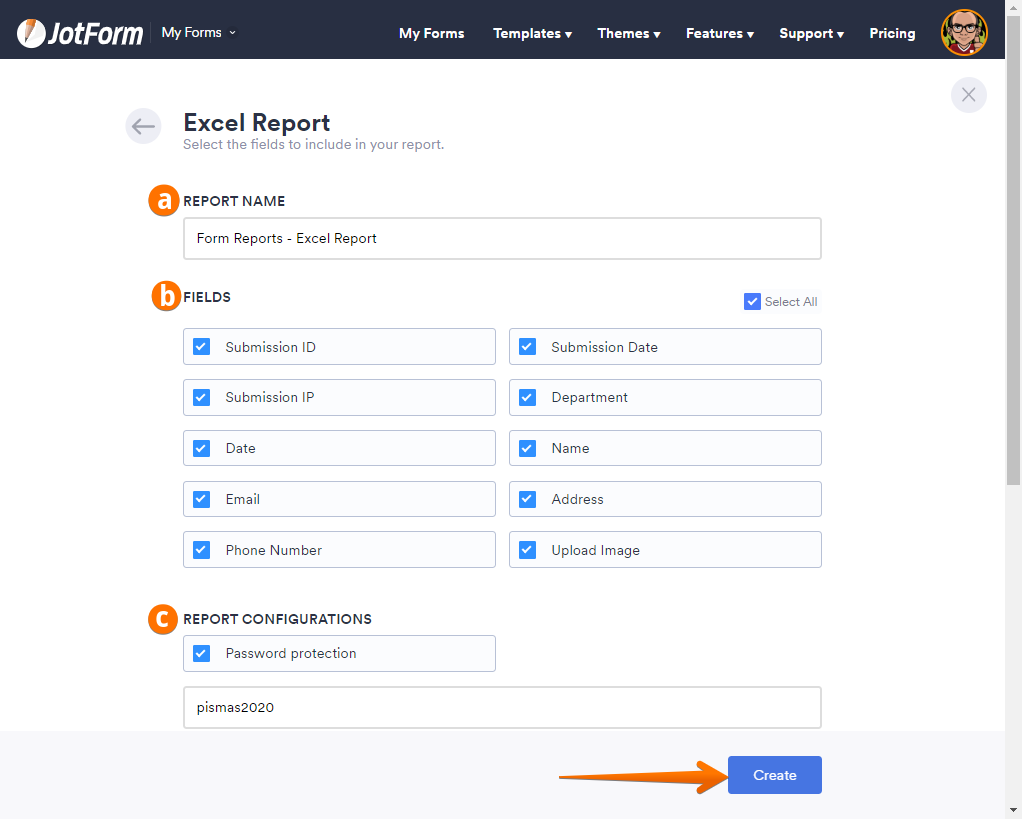Go to My Forms in navigation bar

tap(431, 33)
